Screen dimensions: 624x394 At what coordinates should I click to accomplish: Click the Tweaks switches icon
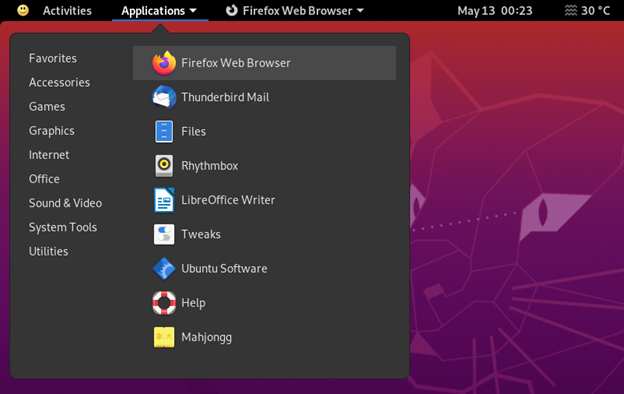(x=164, y=234)
